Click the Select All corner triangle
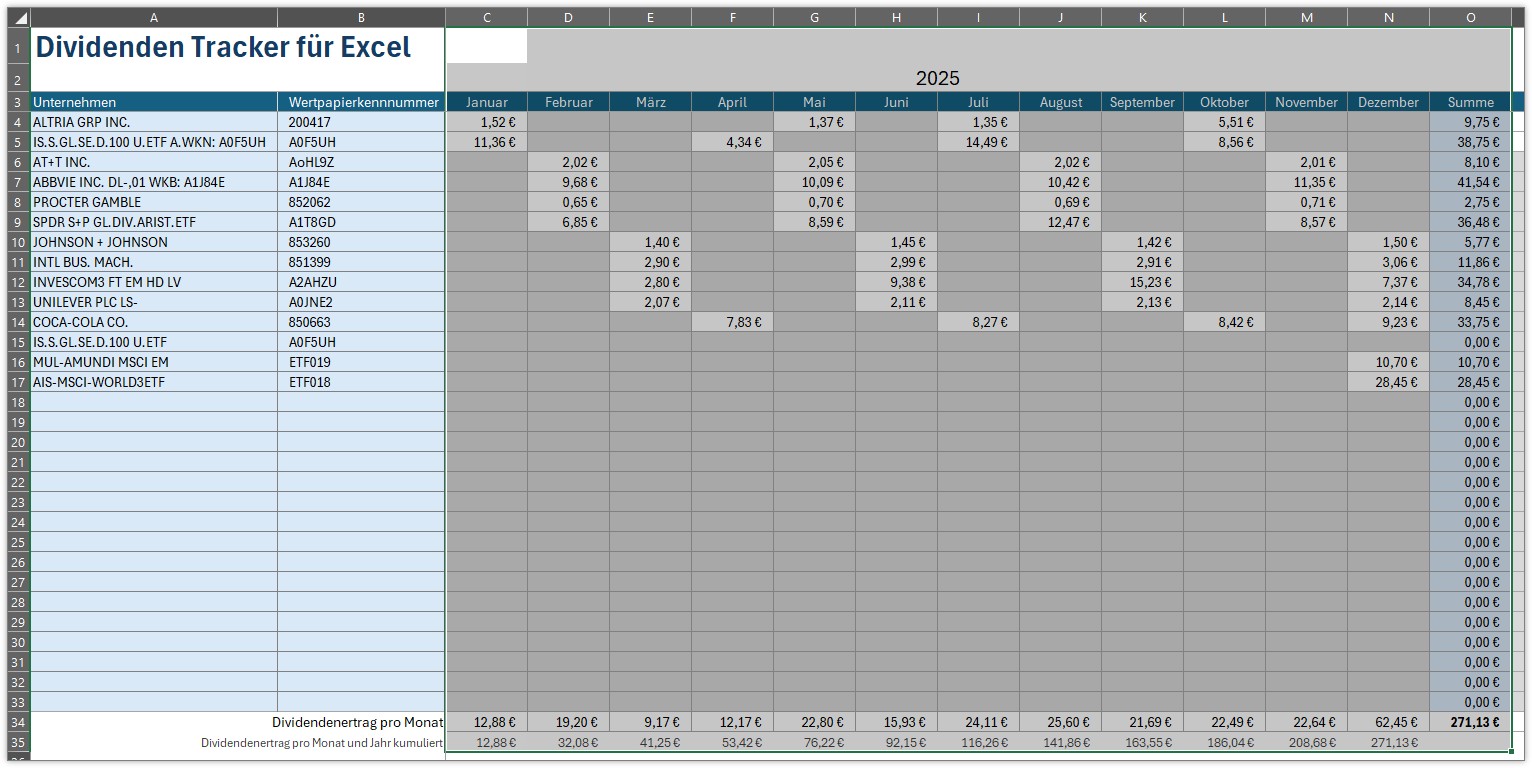The height and width of the screenshot is (768, 1532). click(19, 18)
